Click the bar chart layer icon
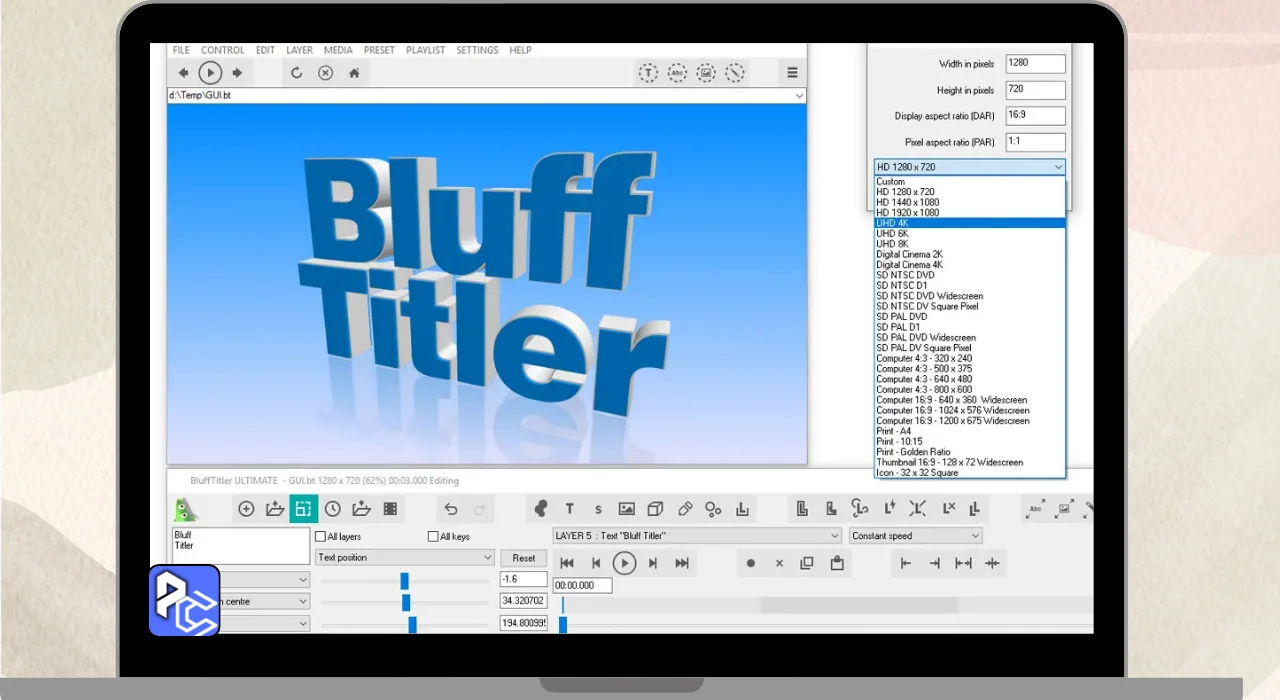 [742, 509]
